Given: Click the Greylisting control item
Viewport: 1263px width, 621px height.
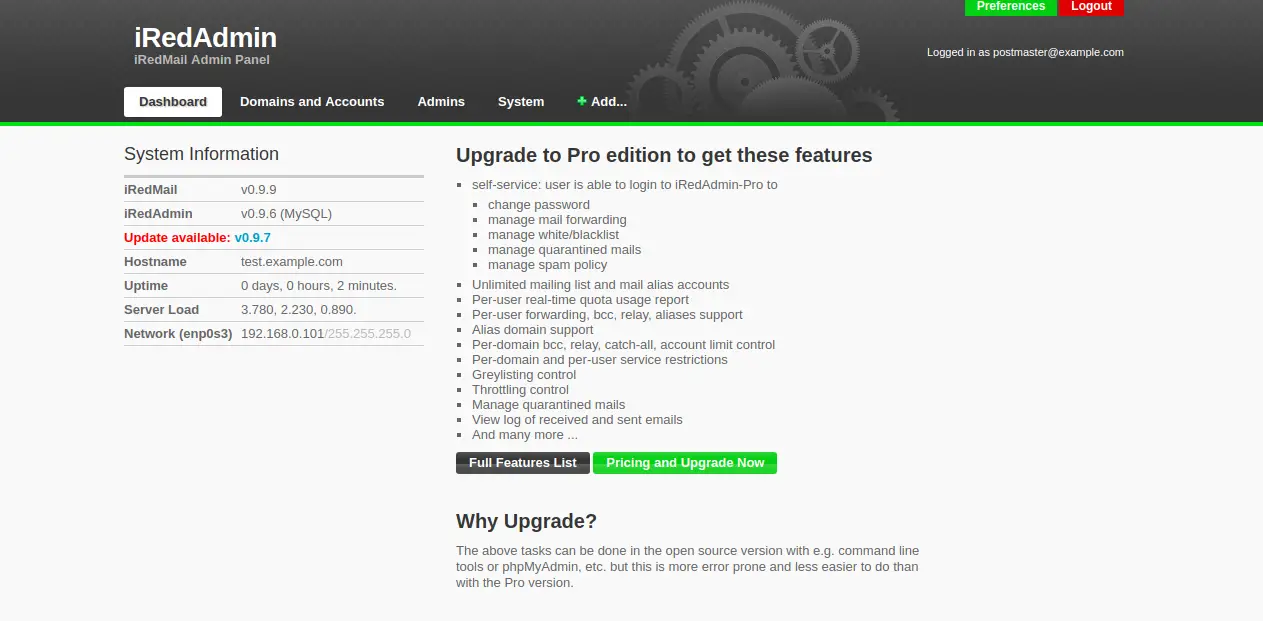Looking at the screenshot, I should (524, 375).
